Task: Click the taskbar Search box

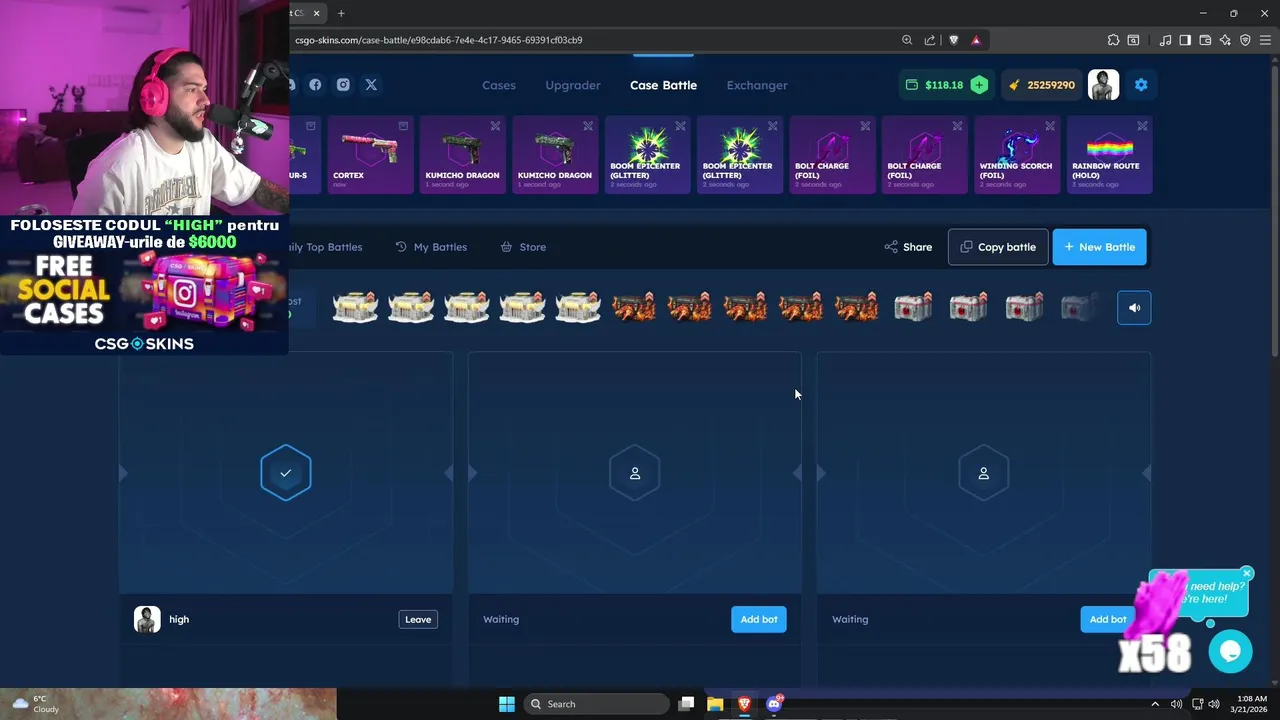Action: coord(597,704)
